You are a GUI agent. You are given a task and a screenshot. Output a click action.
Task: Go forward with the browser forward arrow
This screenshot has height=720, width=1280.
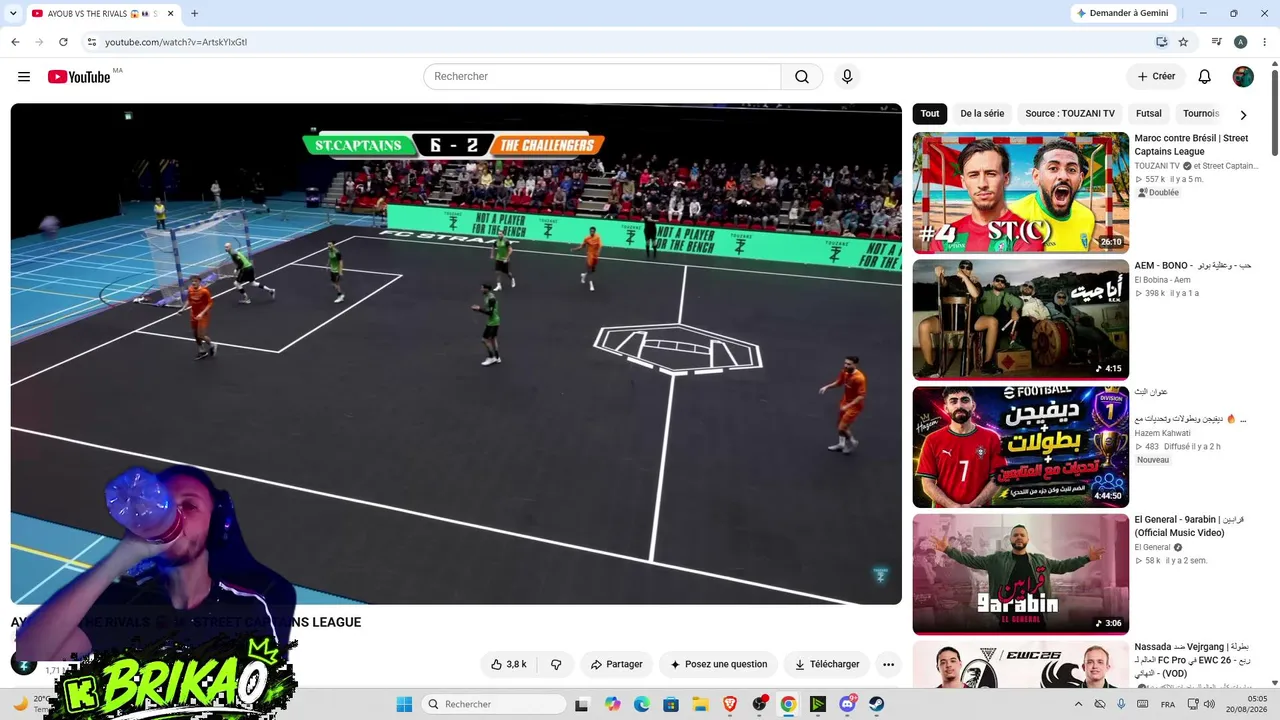point(39,42)
